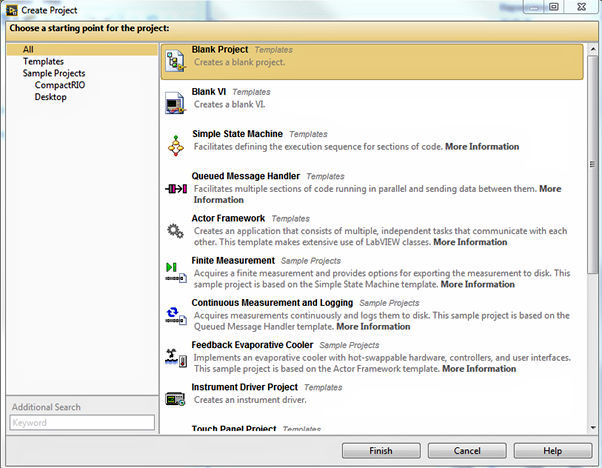602x468 pixels.
Task: Open Help for Create Project
Action: pos(552,451)
